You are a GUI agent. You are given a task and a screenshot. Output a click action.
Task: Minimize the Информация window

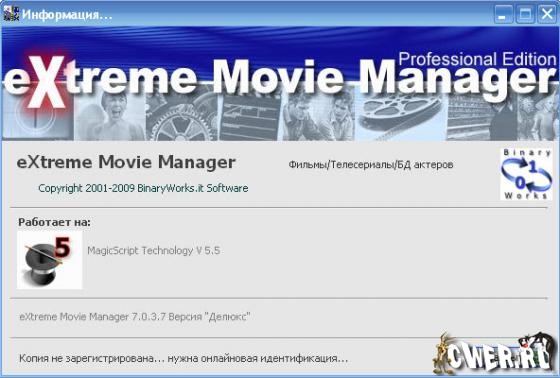(x=503, y=14)
